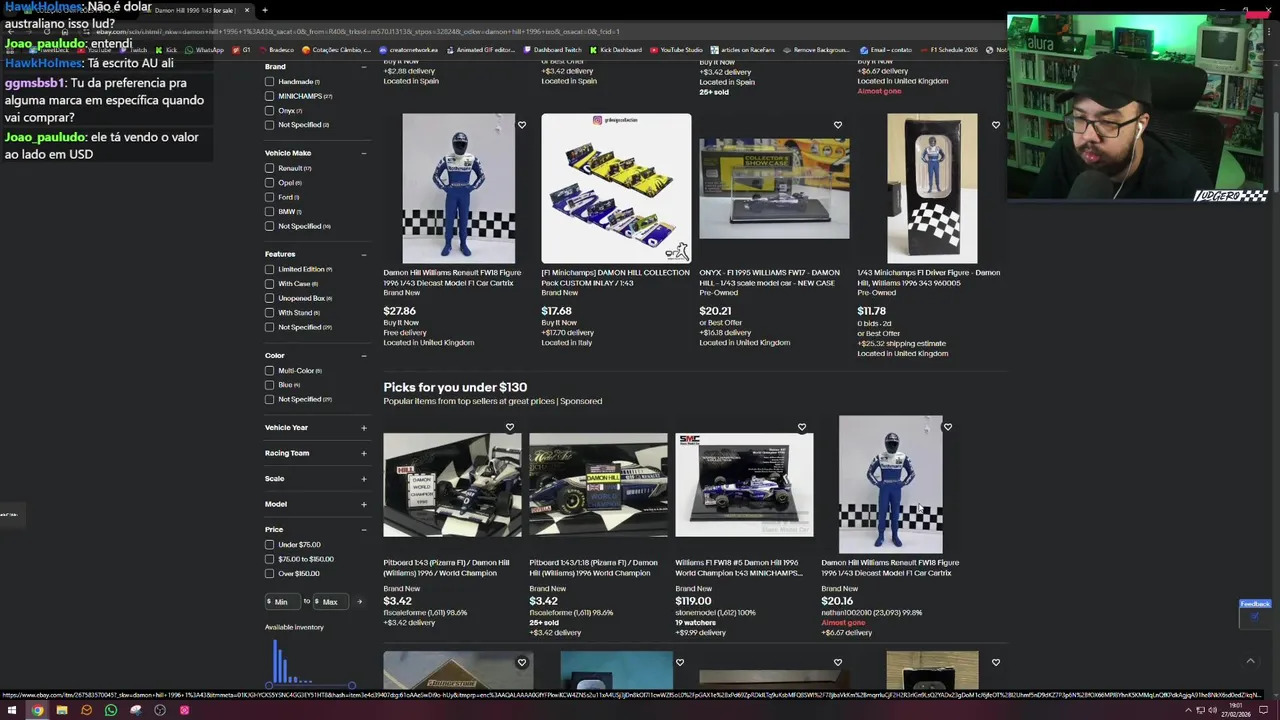
Task: Open Kick Dashboard bookmark
Action: (x=616, y=50)
